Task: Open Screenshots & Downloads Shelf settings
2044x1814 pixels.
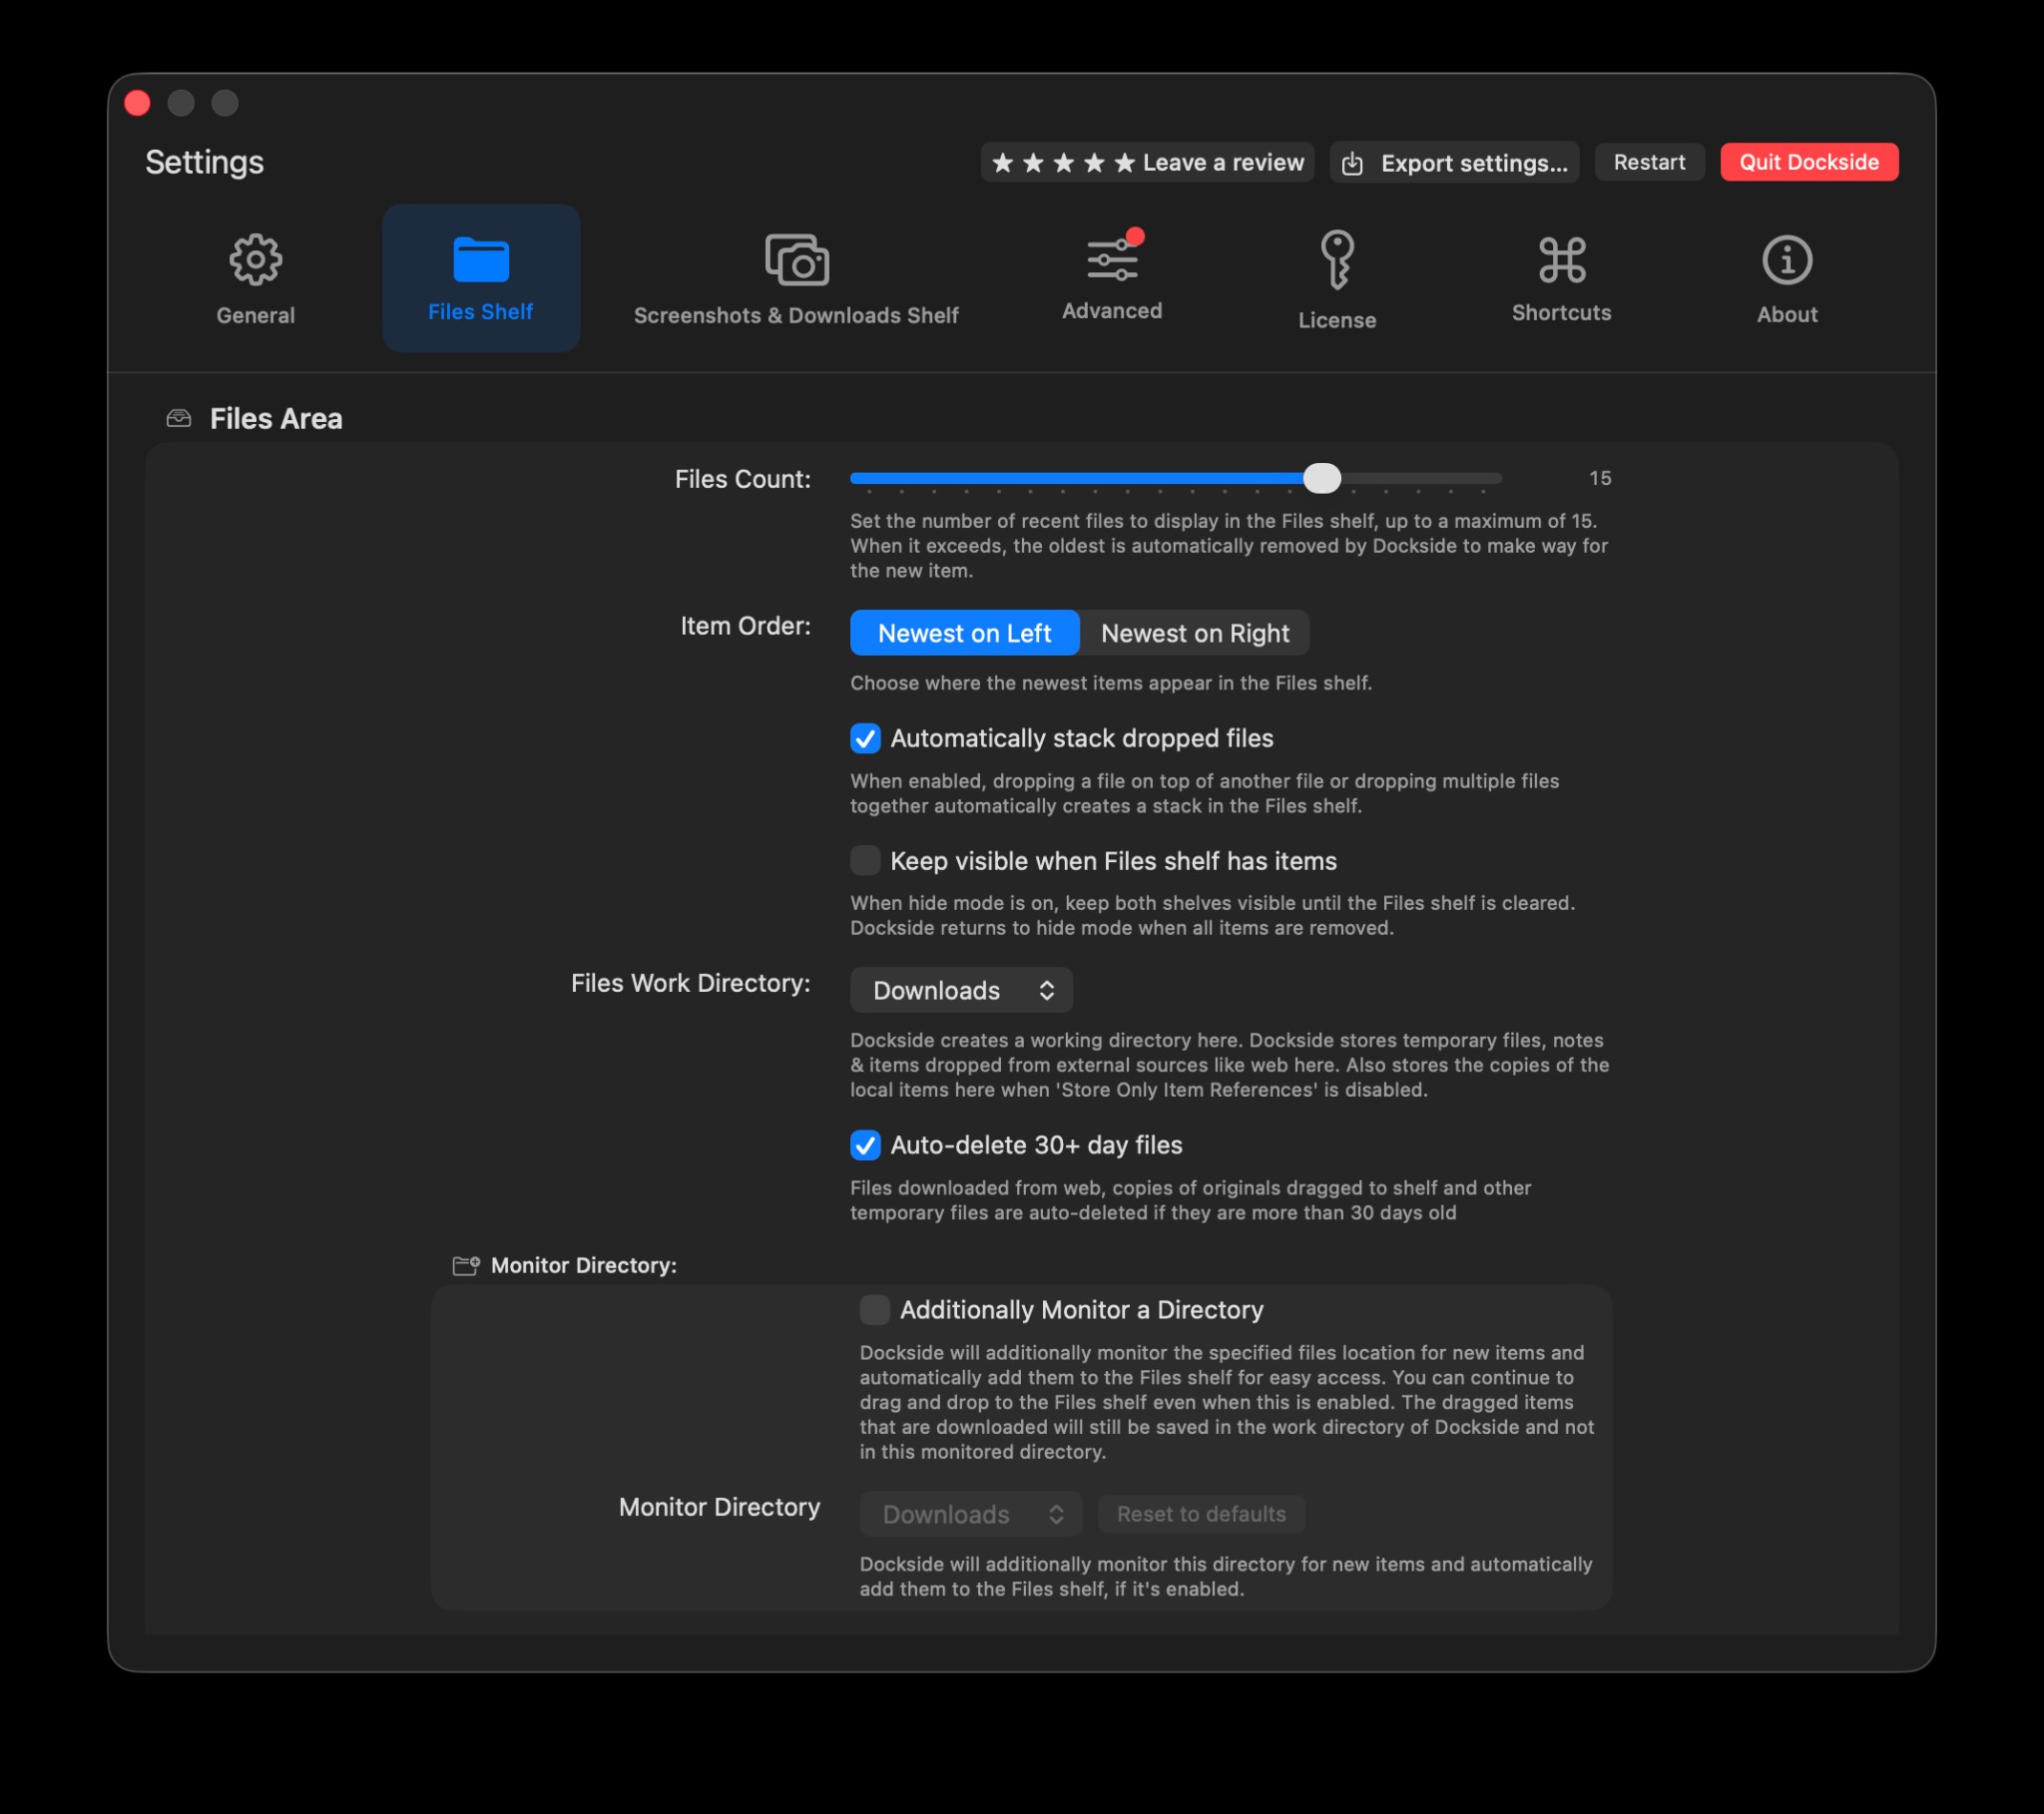Action: point(795,278)
